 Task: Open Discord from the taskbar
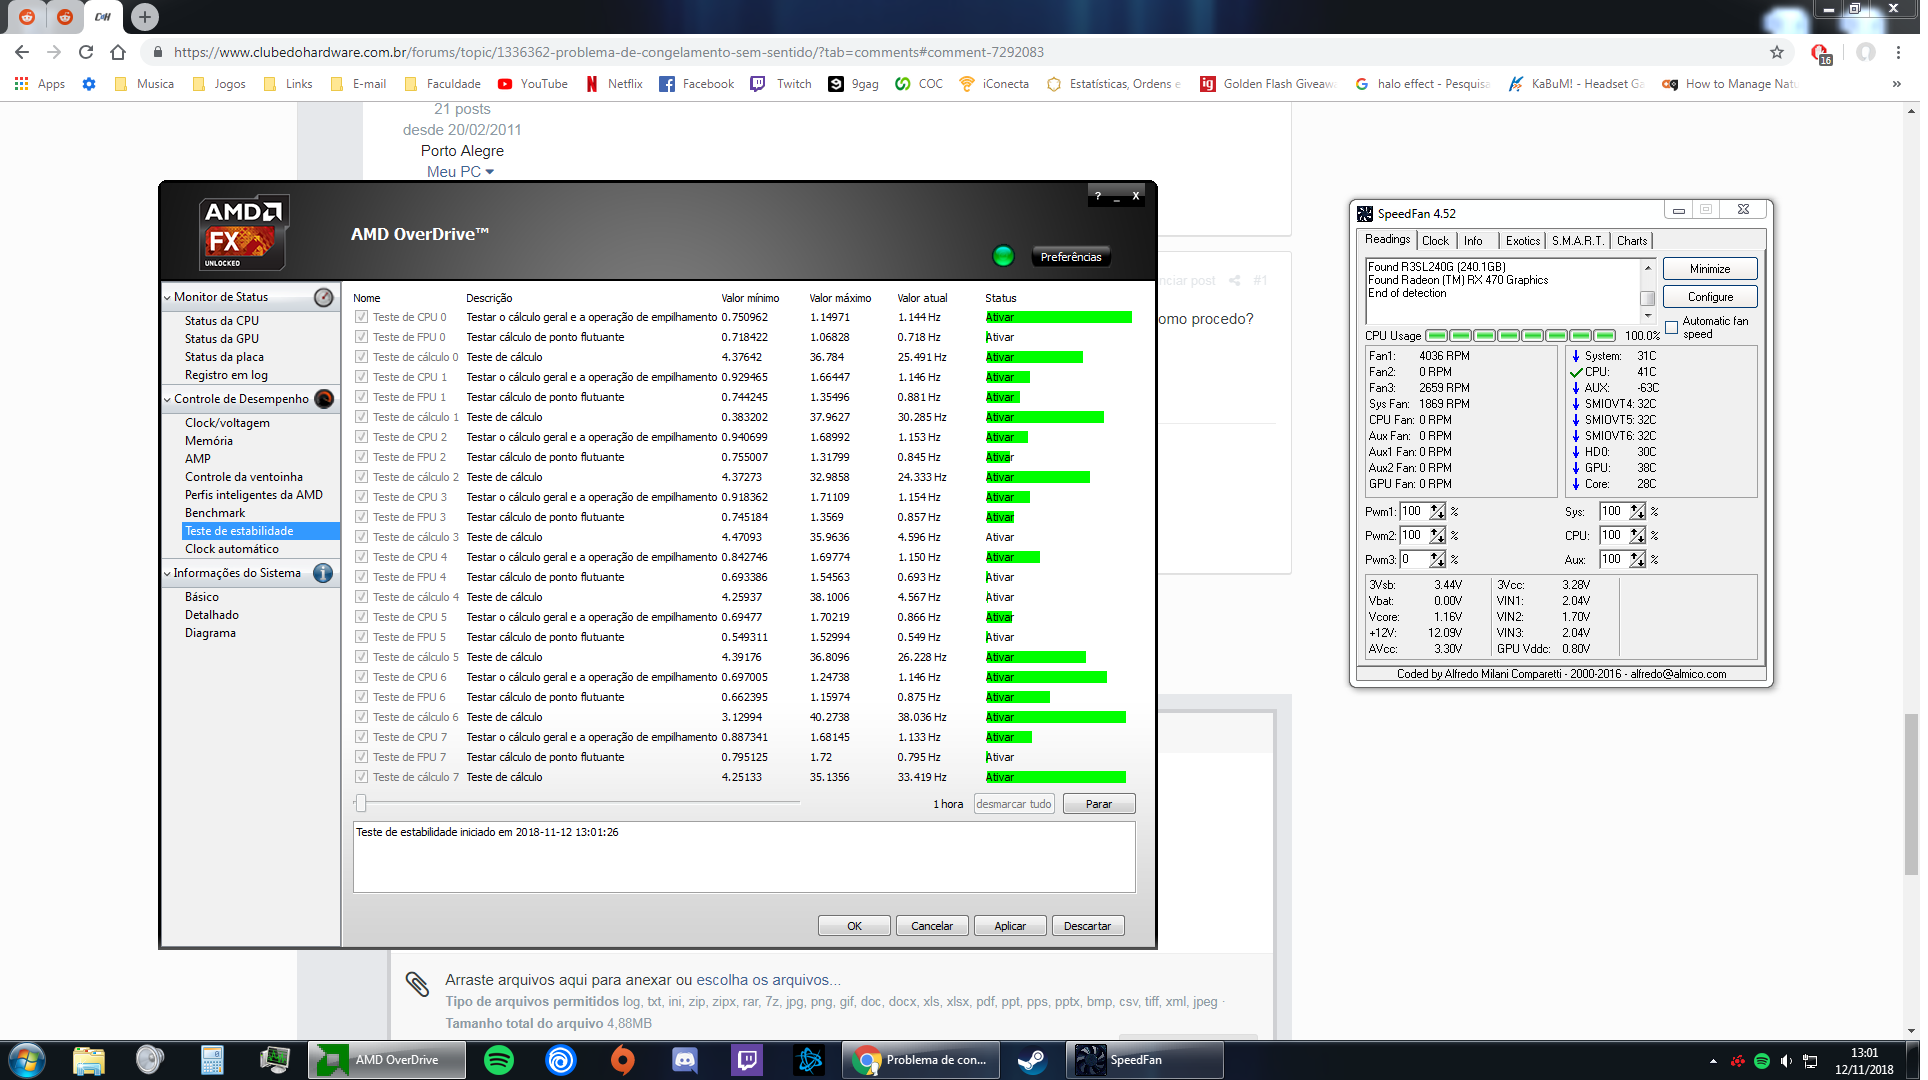(685, 1060)
